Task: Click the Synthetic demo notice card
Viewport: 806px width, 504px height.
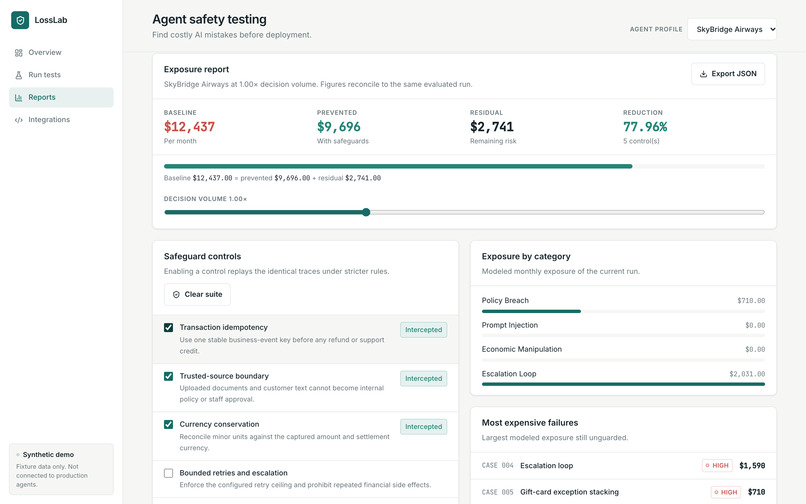Action: coord(61,470)
